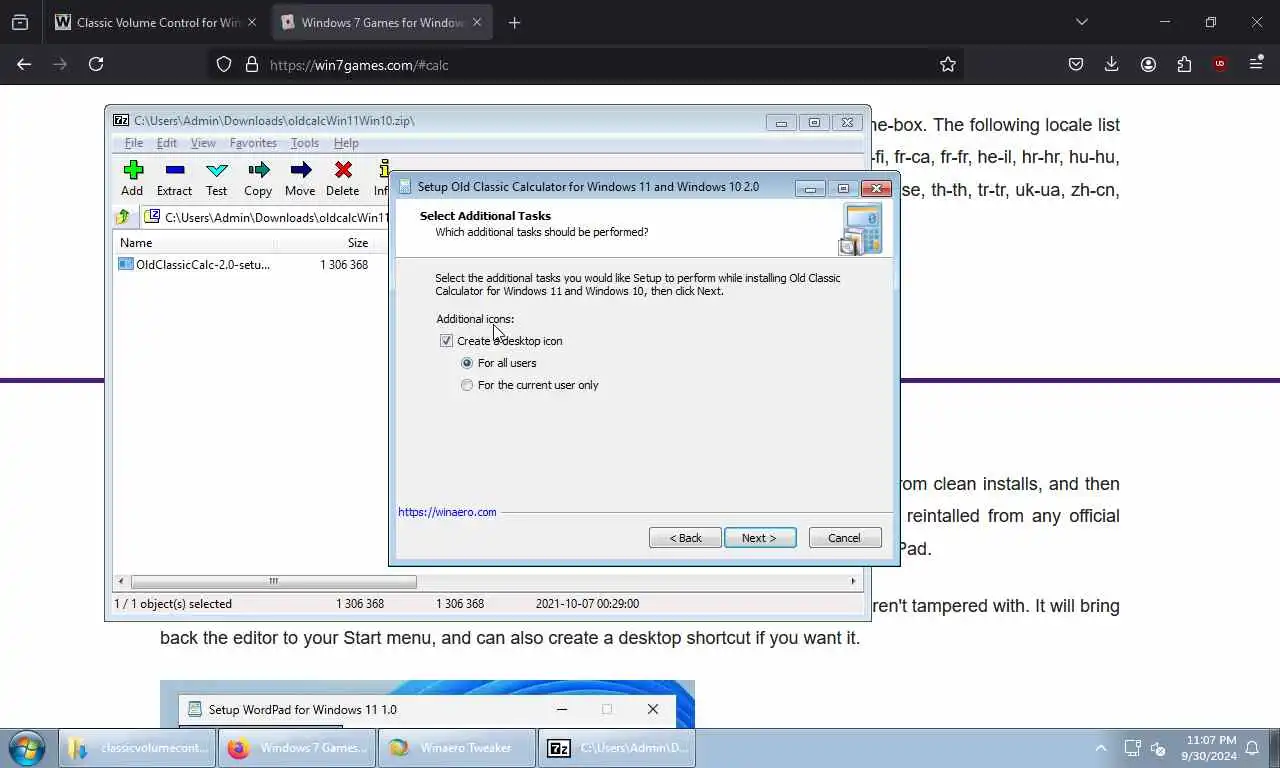Screen dimensions: 1280x768
Task: Click the Move icon in 7-Zip toolbar
Action: tap(300, 178)
